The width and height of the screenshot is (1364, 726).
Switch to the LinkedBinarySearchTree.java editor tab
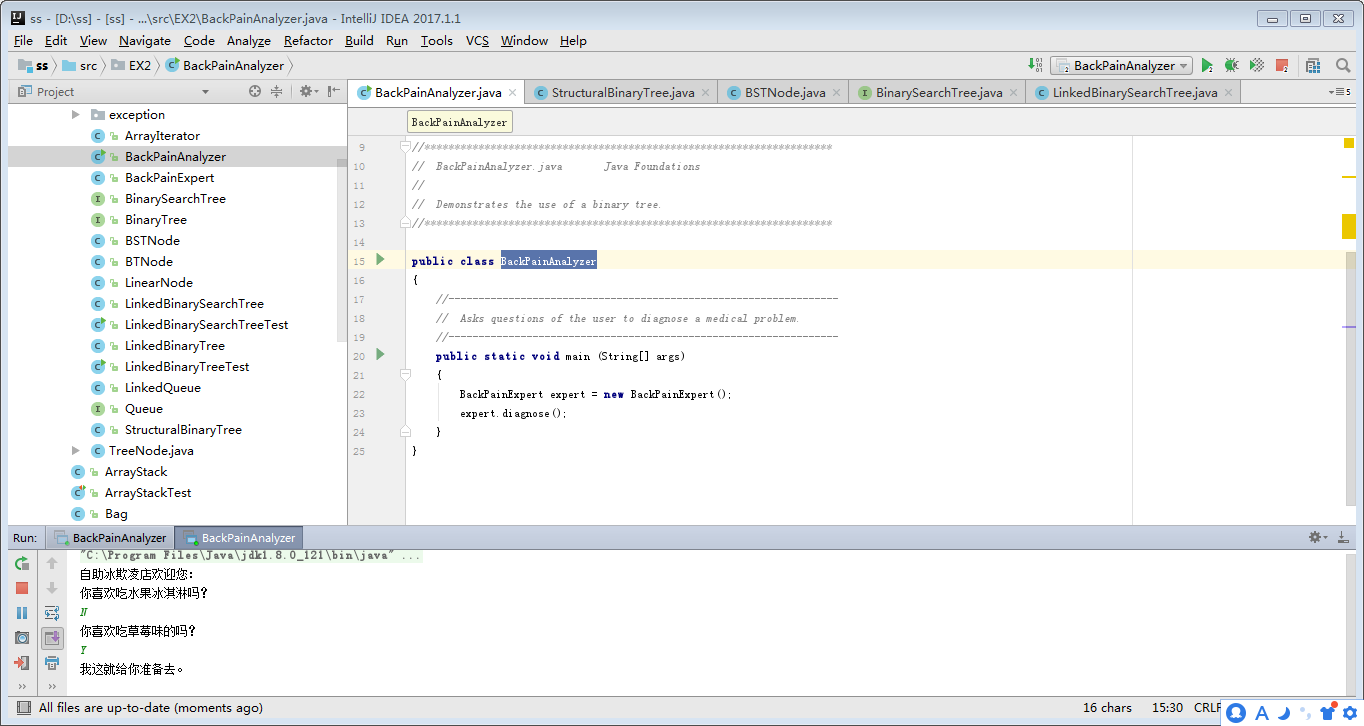tap(1135, 92)
